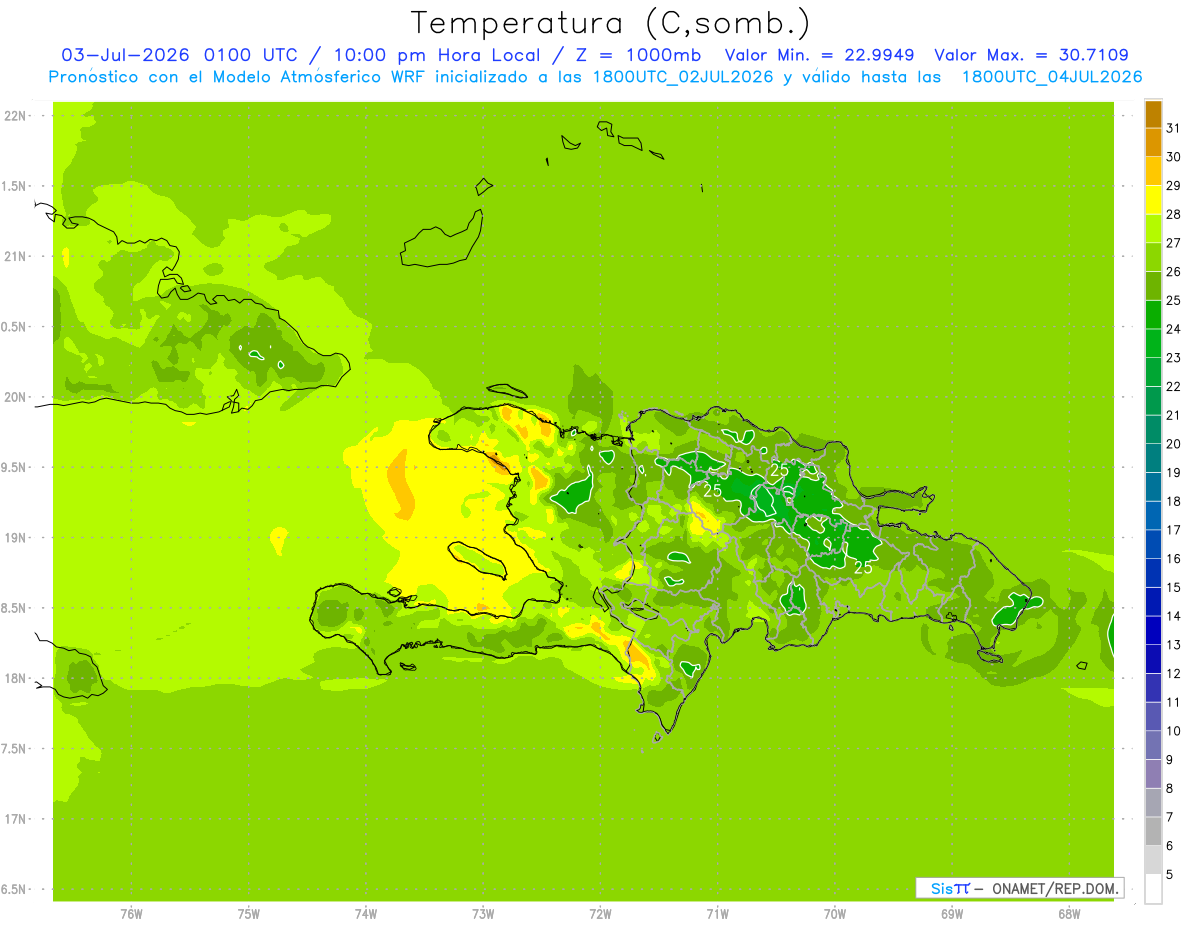Image resolution: width=1200 pixels, height=927 pixels.
Task: Click the colorbar scale value '30'
Action: click(1174, 156)
